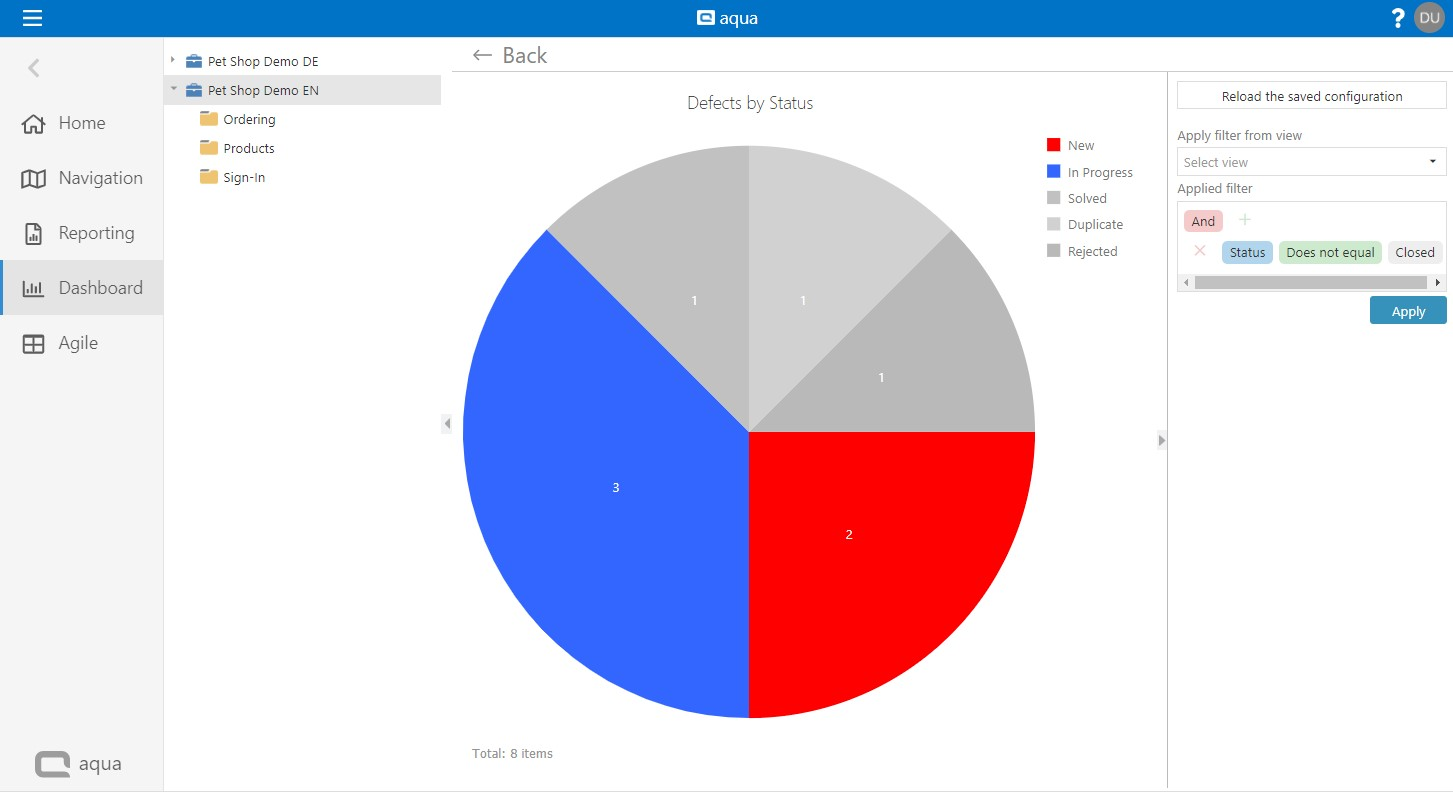Click the aqua logo in the header
This screenshot has width=1453, height=793.
click(727, 18)
